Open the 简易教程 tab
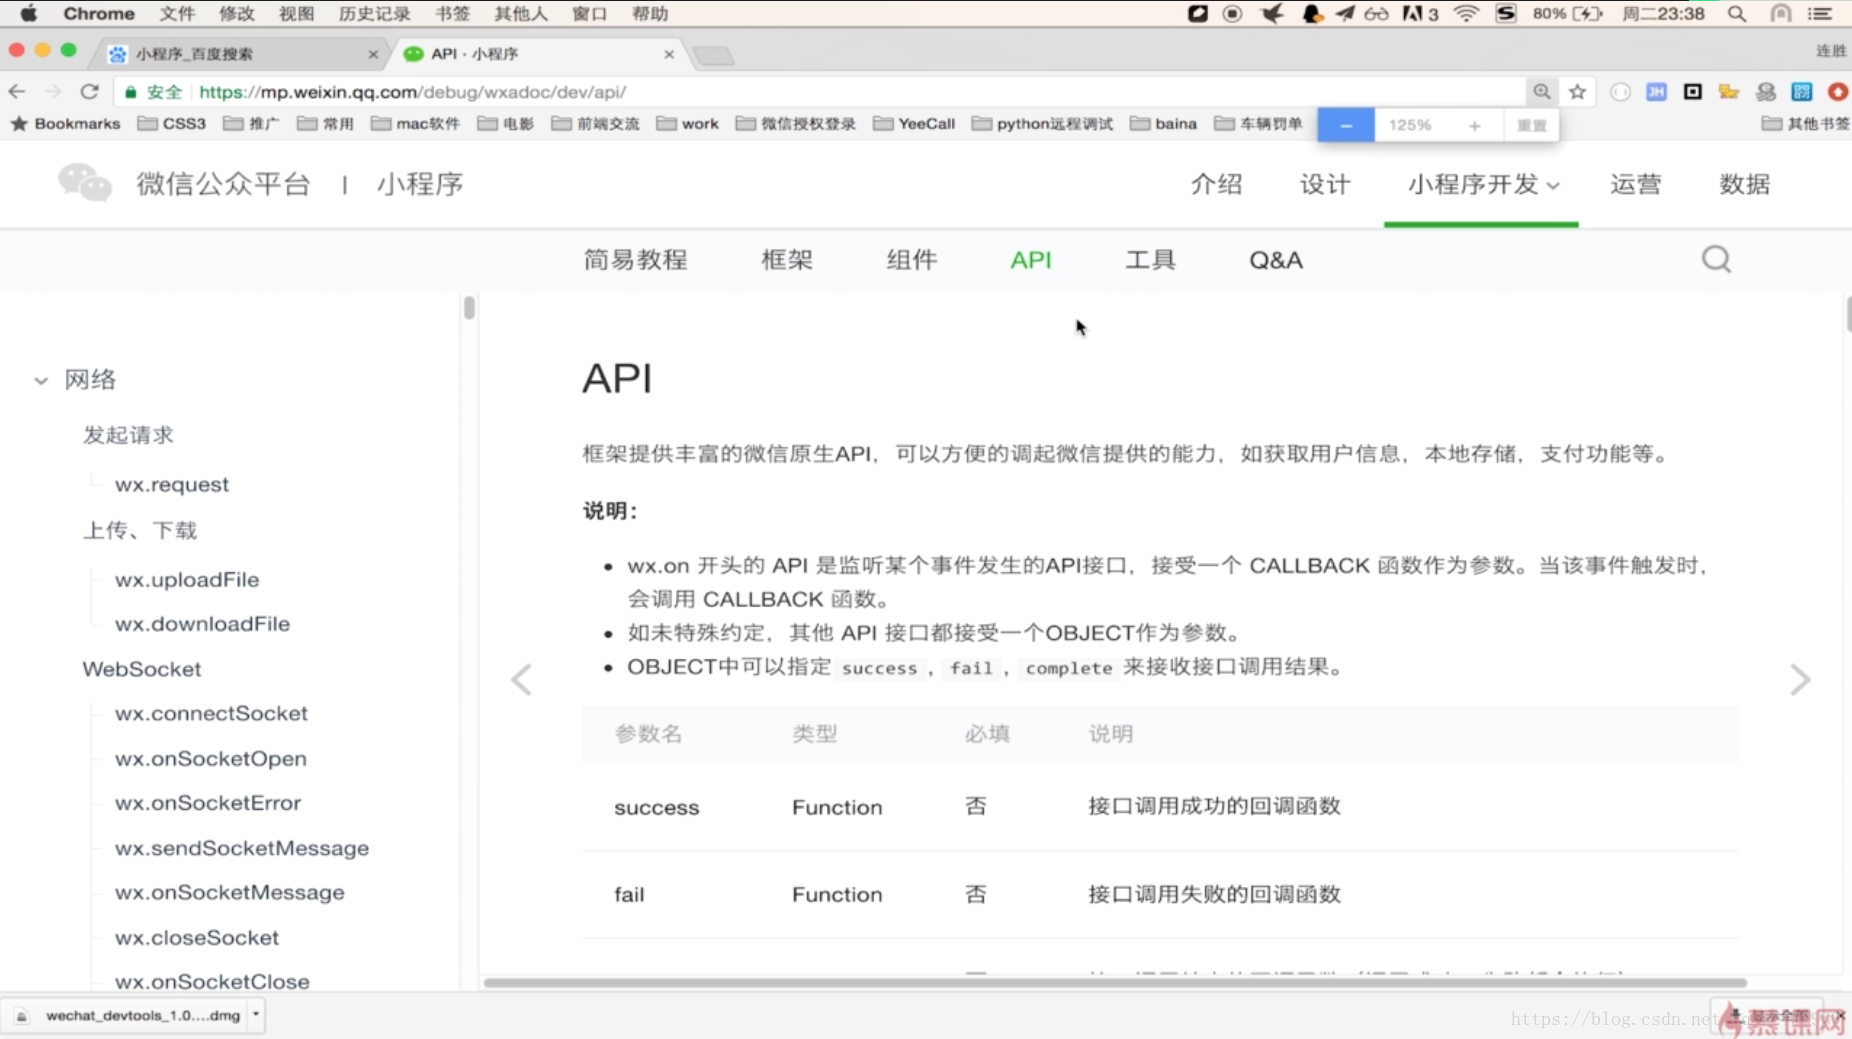The height and width of the screenshot is (1039, 1852). pos(635,259)
